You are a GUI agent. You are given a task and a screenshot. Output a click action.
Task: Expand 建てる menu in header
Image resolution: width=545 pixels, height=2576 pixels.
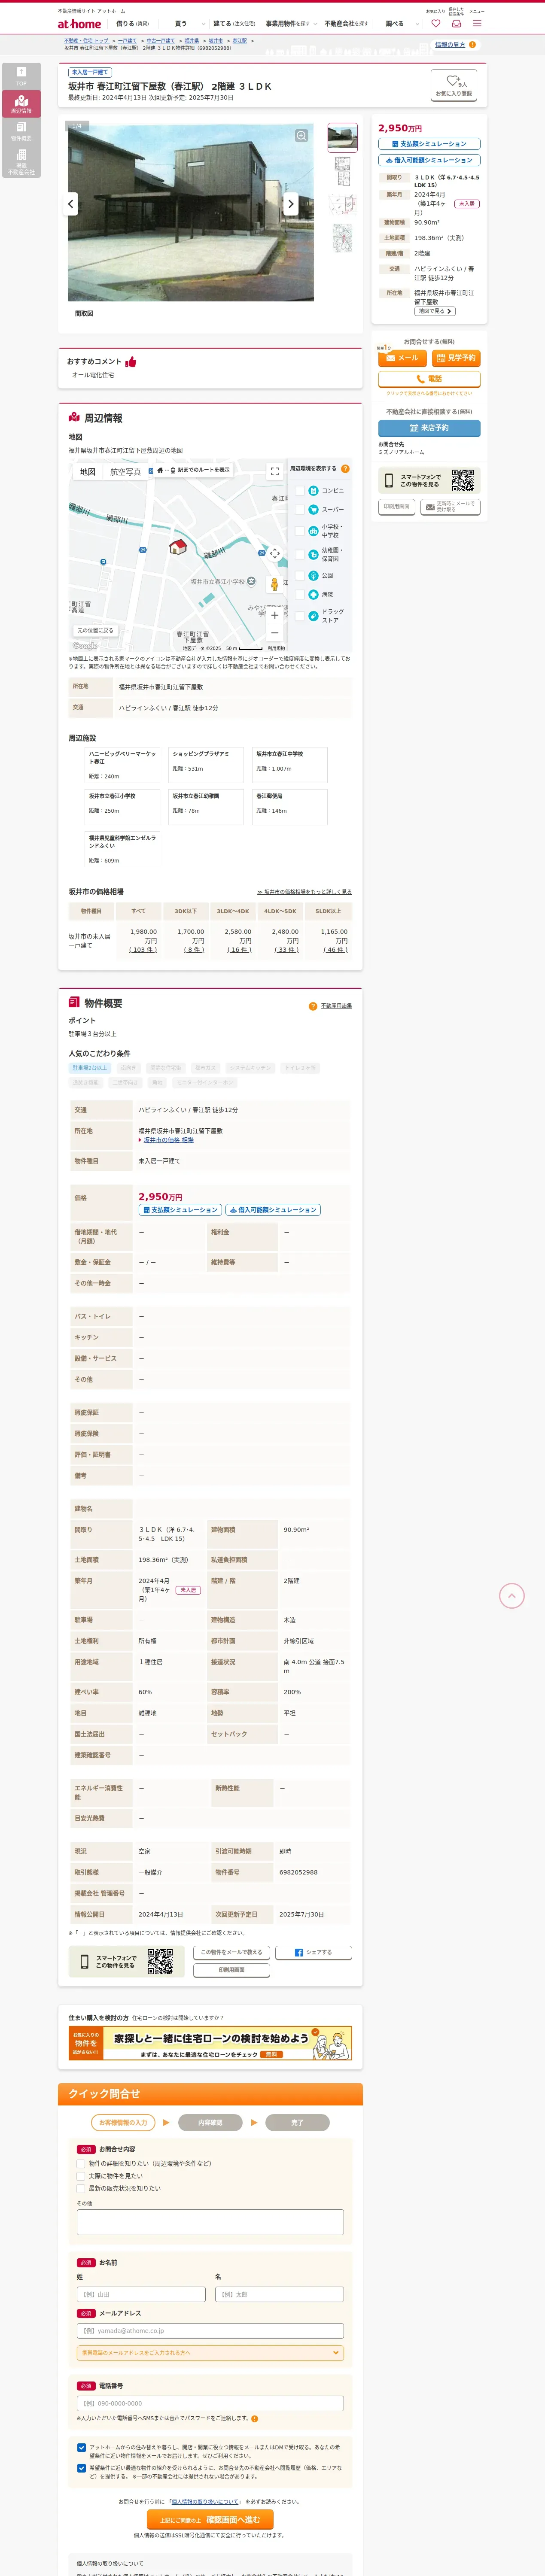click(x=234, y=23)
